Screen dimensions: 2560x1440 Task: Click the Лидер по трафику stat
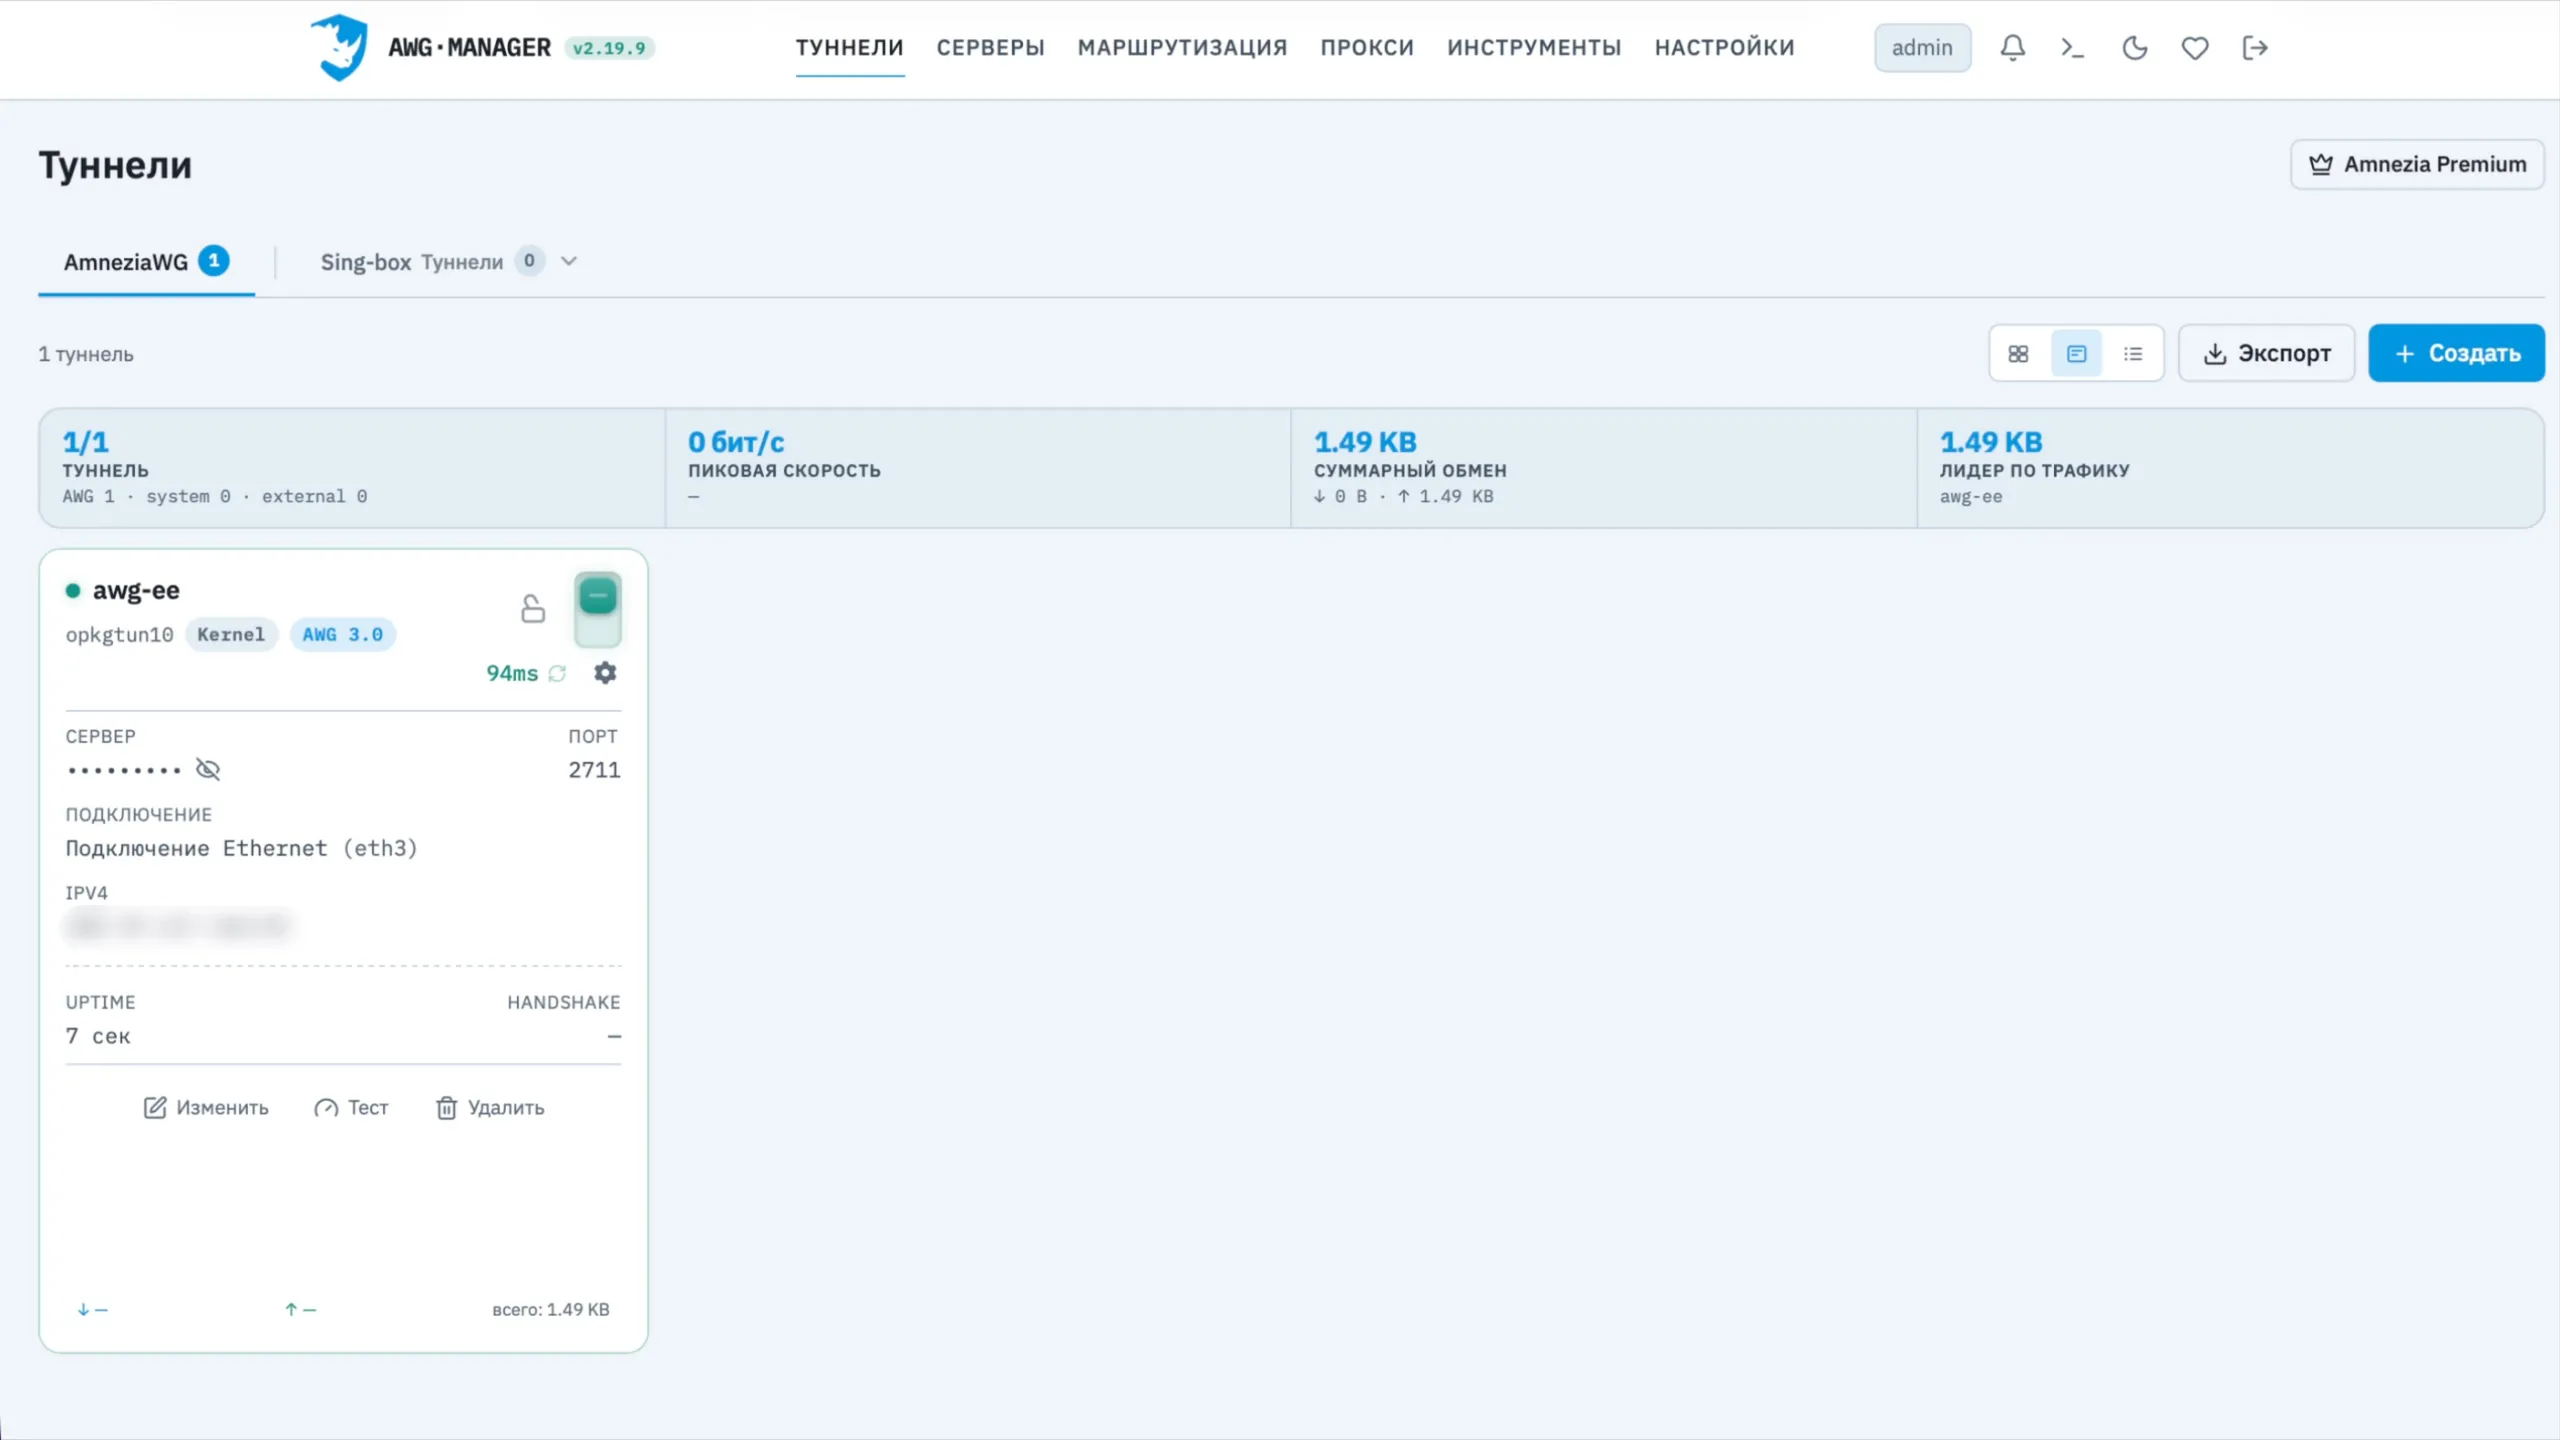[x=2230, y=467]
